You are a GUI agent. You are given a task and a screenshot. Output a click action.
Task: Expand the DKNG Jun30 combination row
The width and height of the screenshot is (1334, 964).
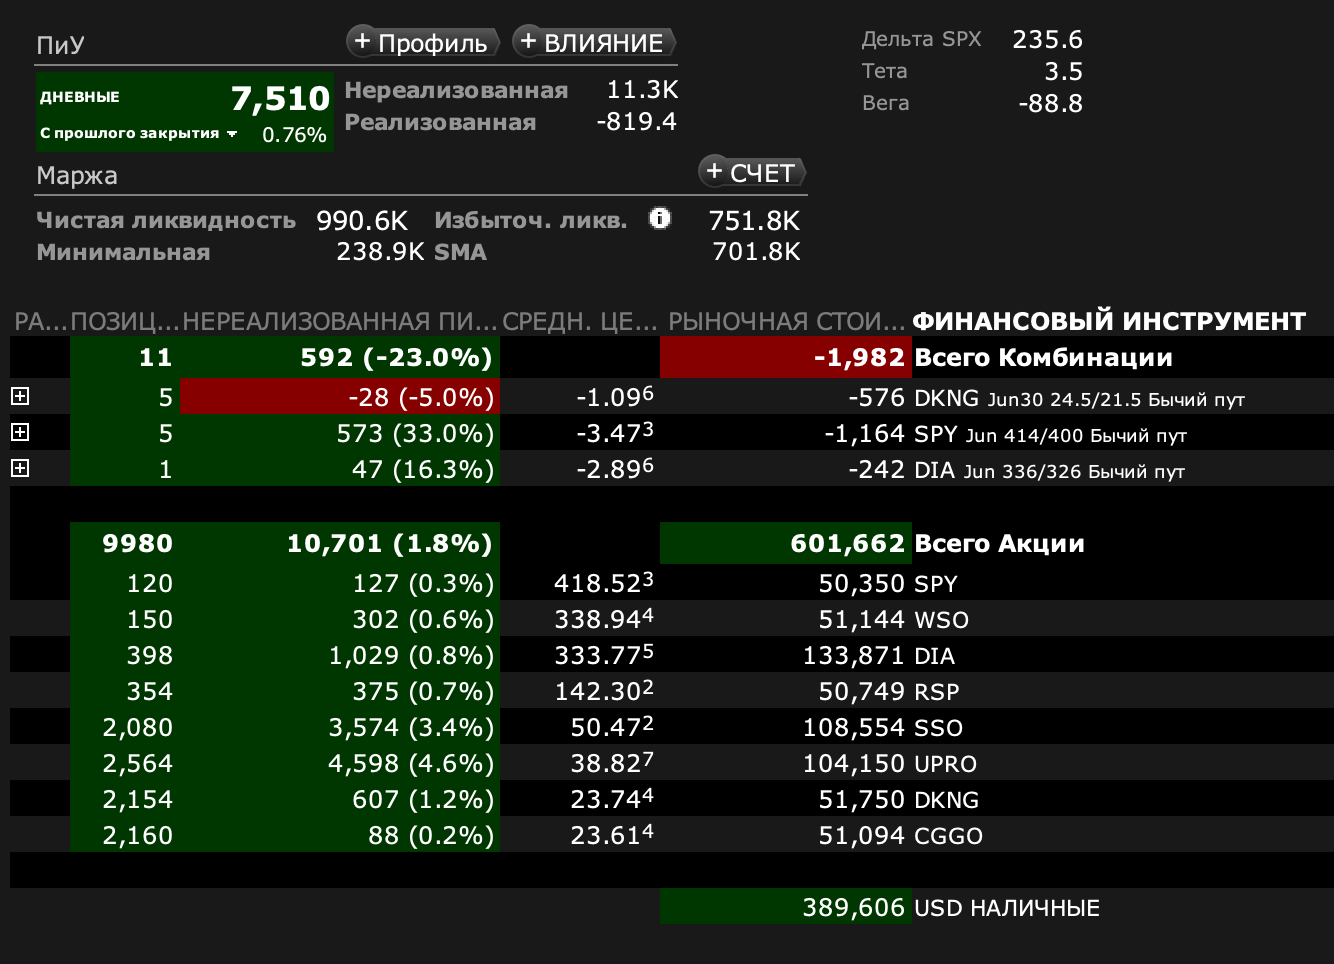pos(20,396)
